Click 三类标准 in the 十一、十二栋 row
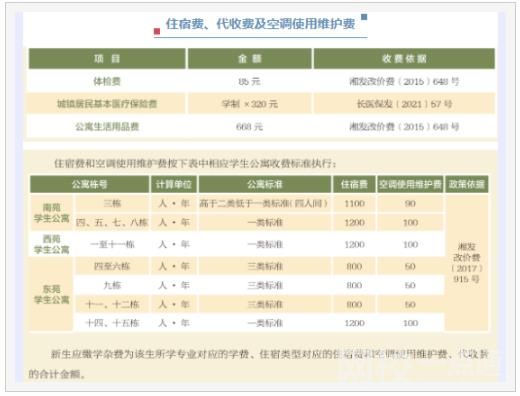The image size is (520, 396). 265,304
